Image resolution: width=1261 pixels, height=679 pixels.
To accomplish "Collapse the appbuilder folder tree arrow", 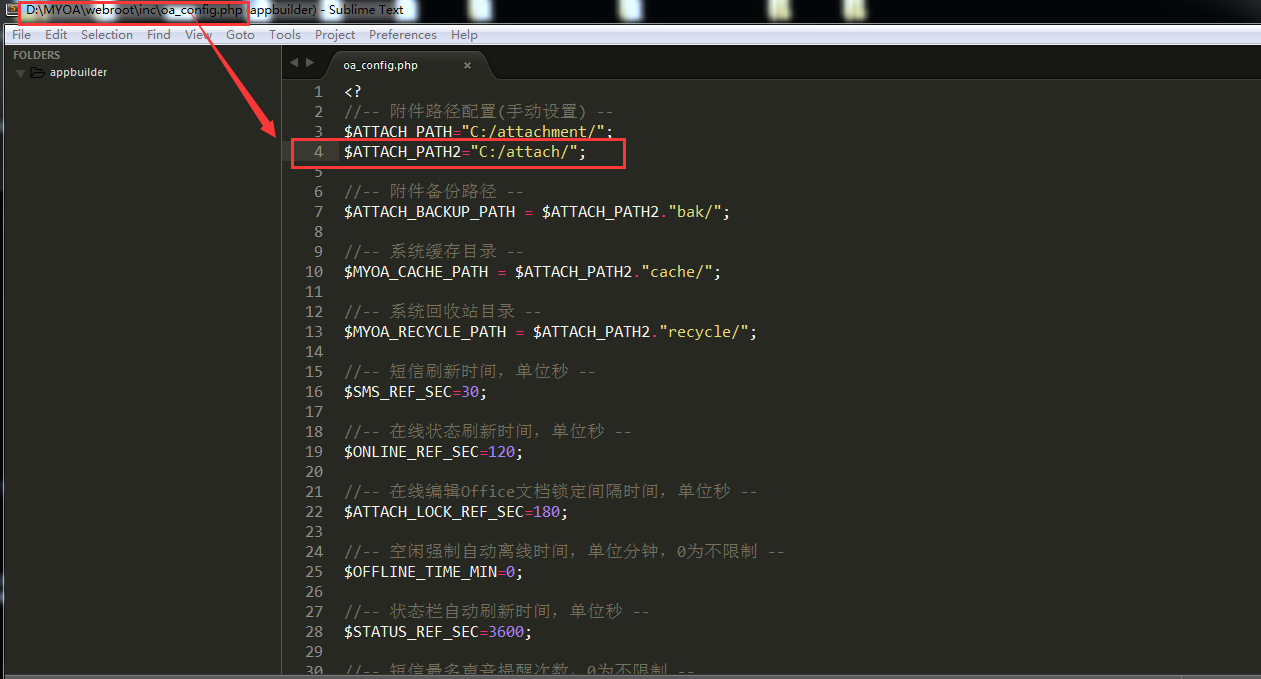I will pos(21,73).
